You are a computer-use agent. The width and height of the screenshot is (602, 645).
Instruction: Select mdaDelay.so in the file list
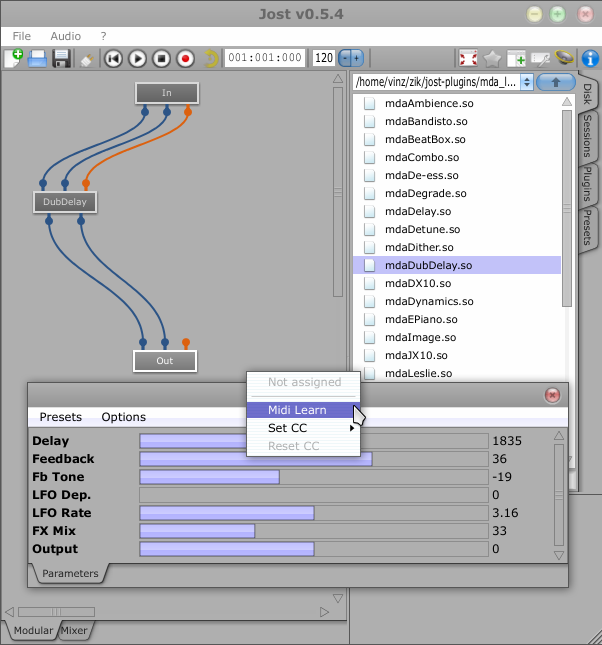[x=457, y=211]
